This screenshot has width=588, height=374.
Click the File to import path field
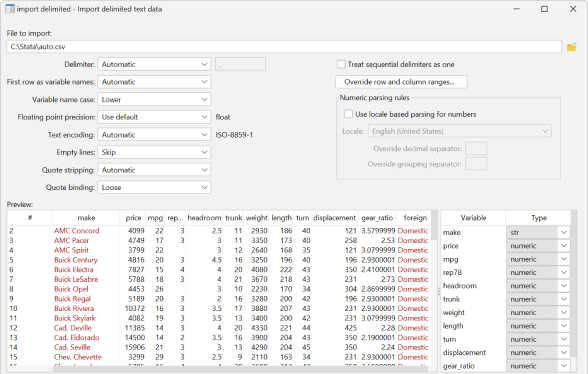point(284,47)
